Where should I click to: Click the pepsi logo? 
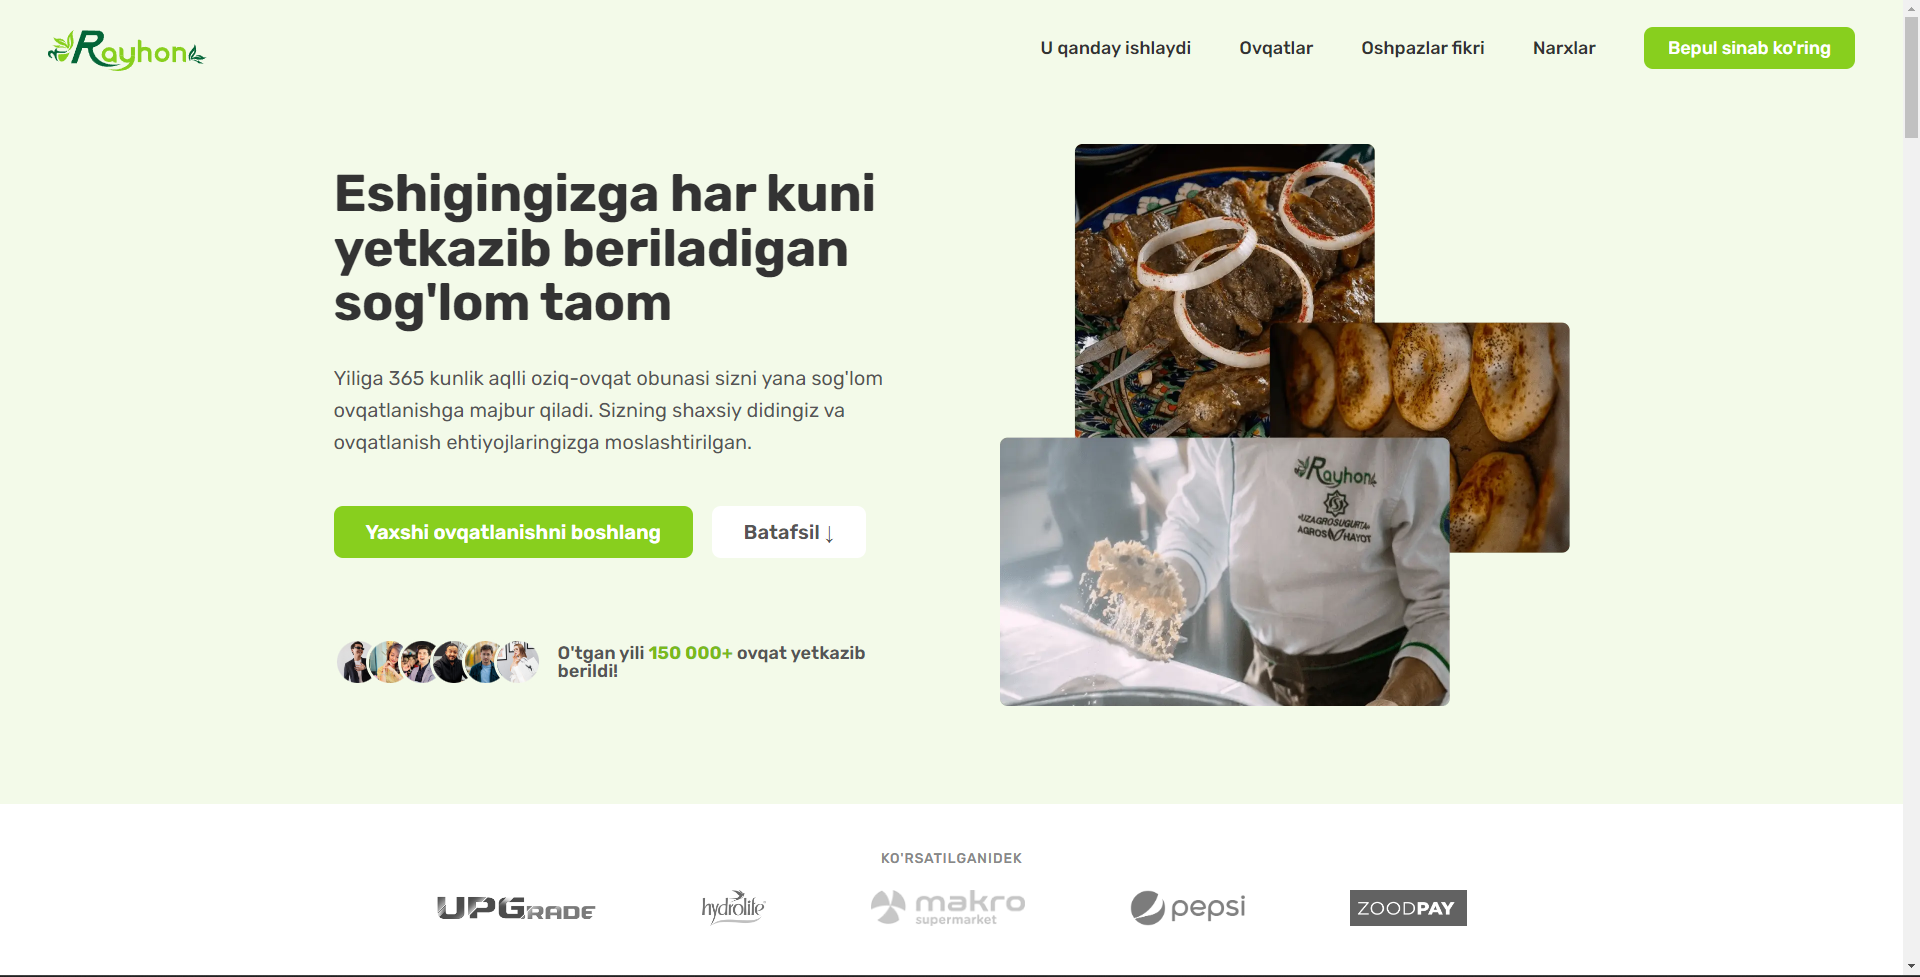(1188, 907)
